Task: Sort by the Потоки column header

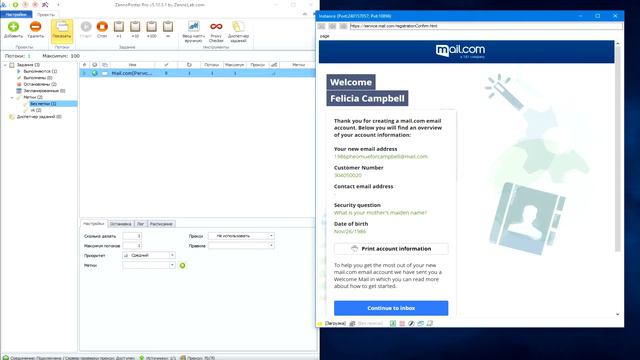Action: coord(212,65)
